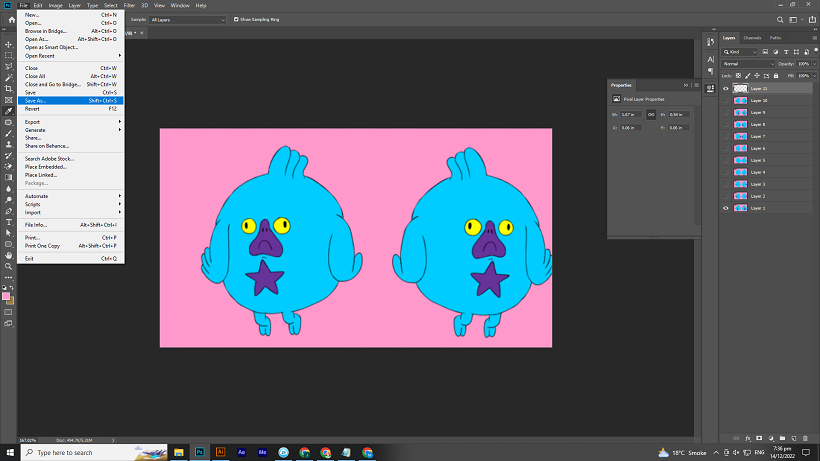Choose Save As from the File menu
The image size is (820, 461).
[x=71, y=100]
